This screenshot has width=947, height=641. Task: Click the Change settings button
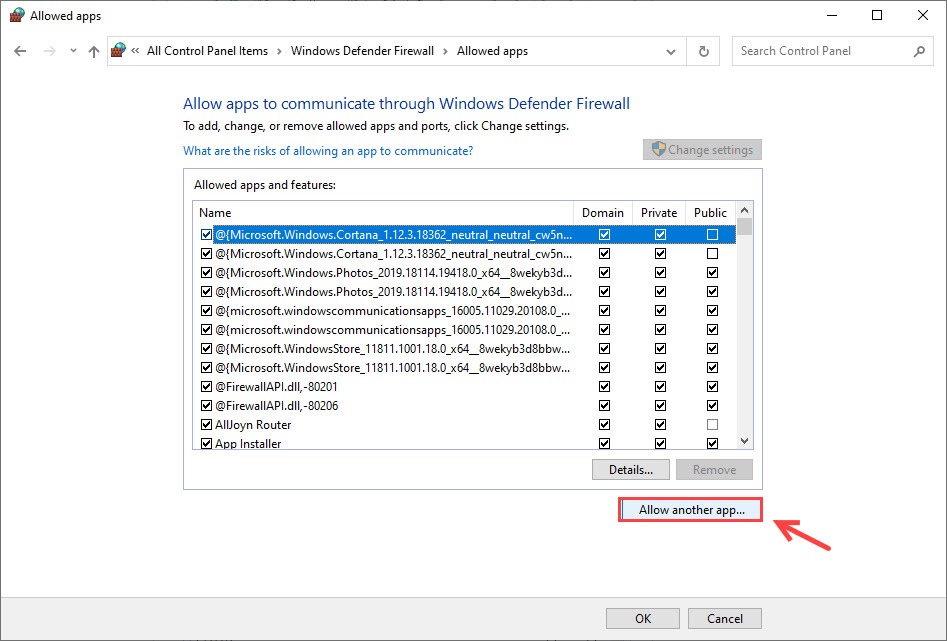coord(702,149)
